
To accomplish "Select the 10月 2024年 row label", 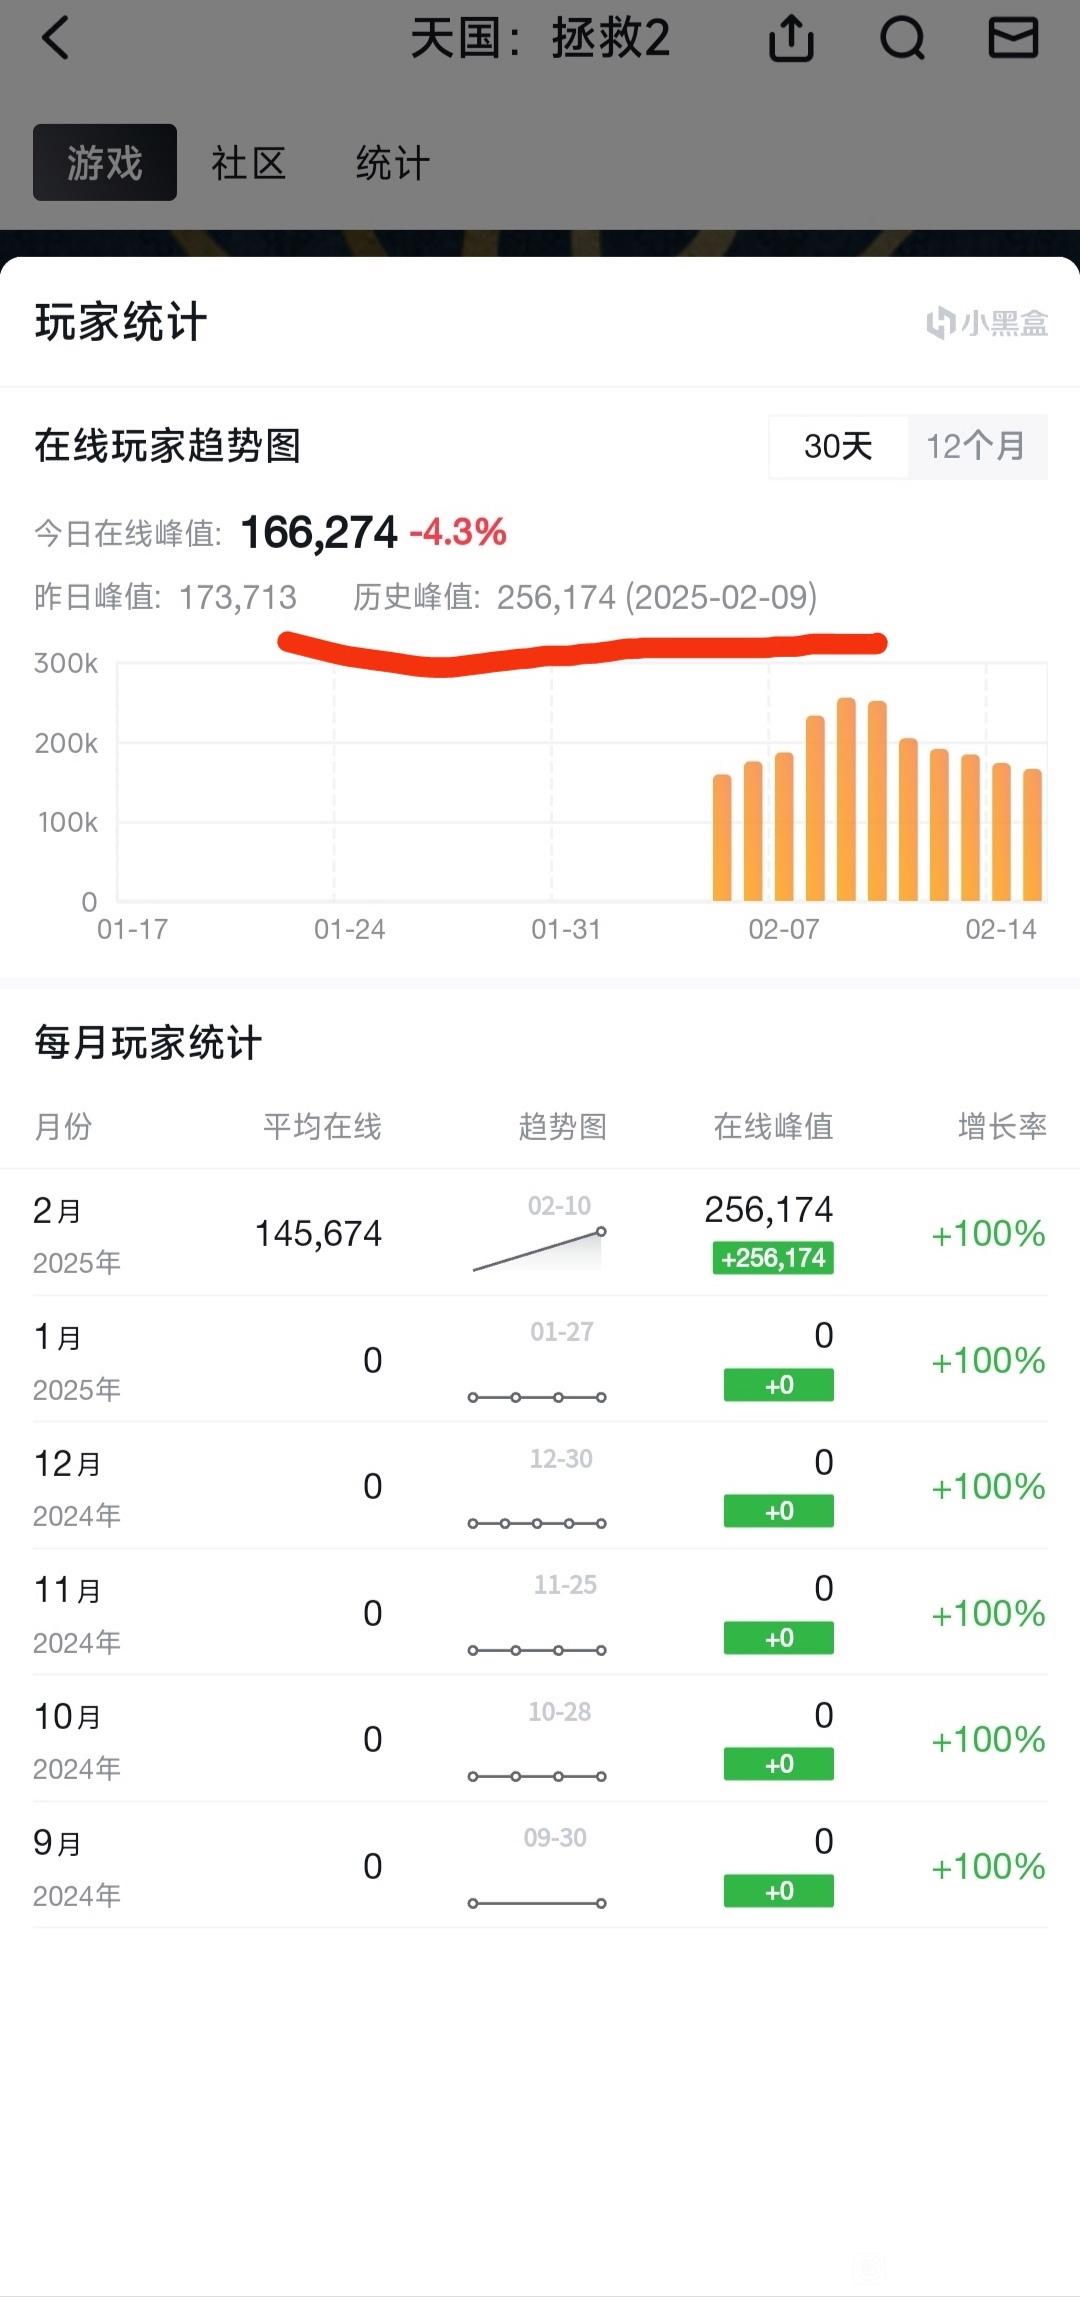I will (77, 1741).
